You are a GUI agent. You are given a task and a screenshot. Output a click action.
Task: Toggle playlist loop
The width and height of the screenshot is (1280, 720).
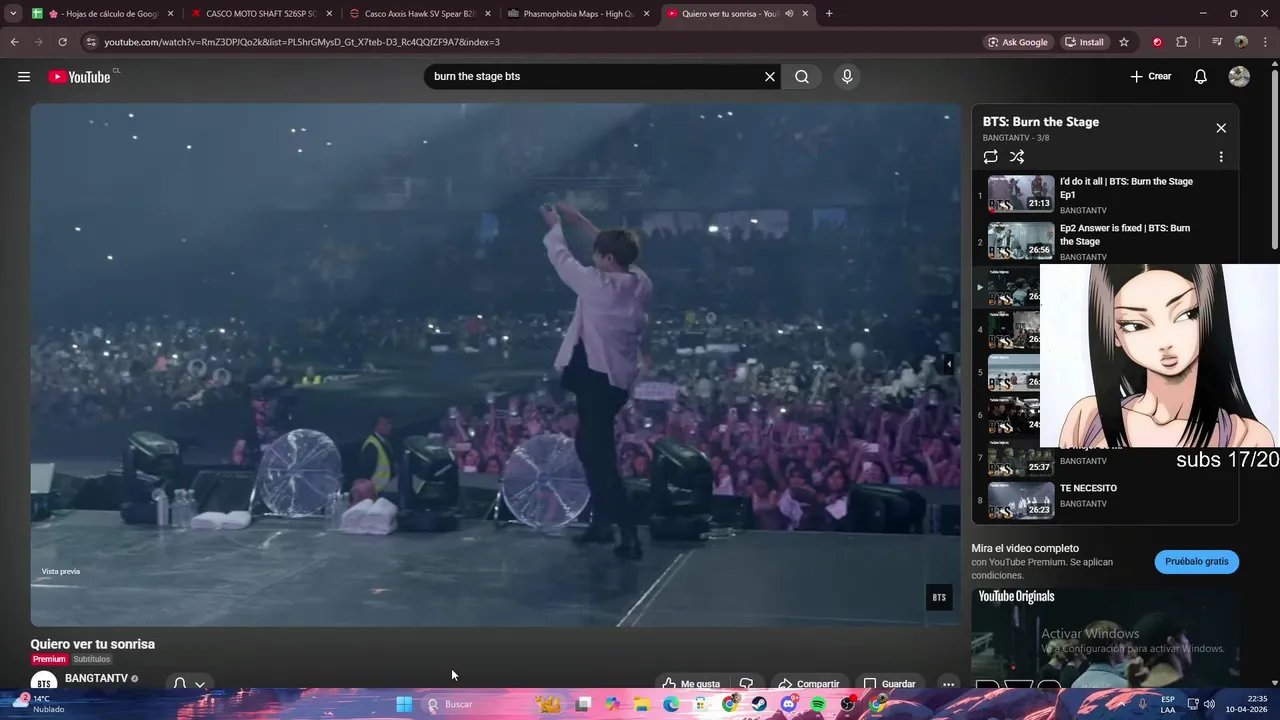[x=990, y=157]
